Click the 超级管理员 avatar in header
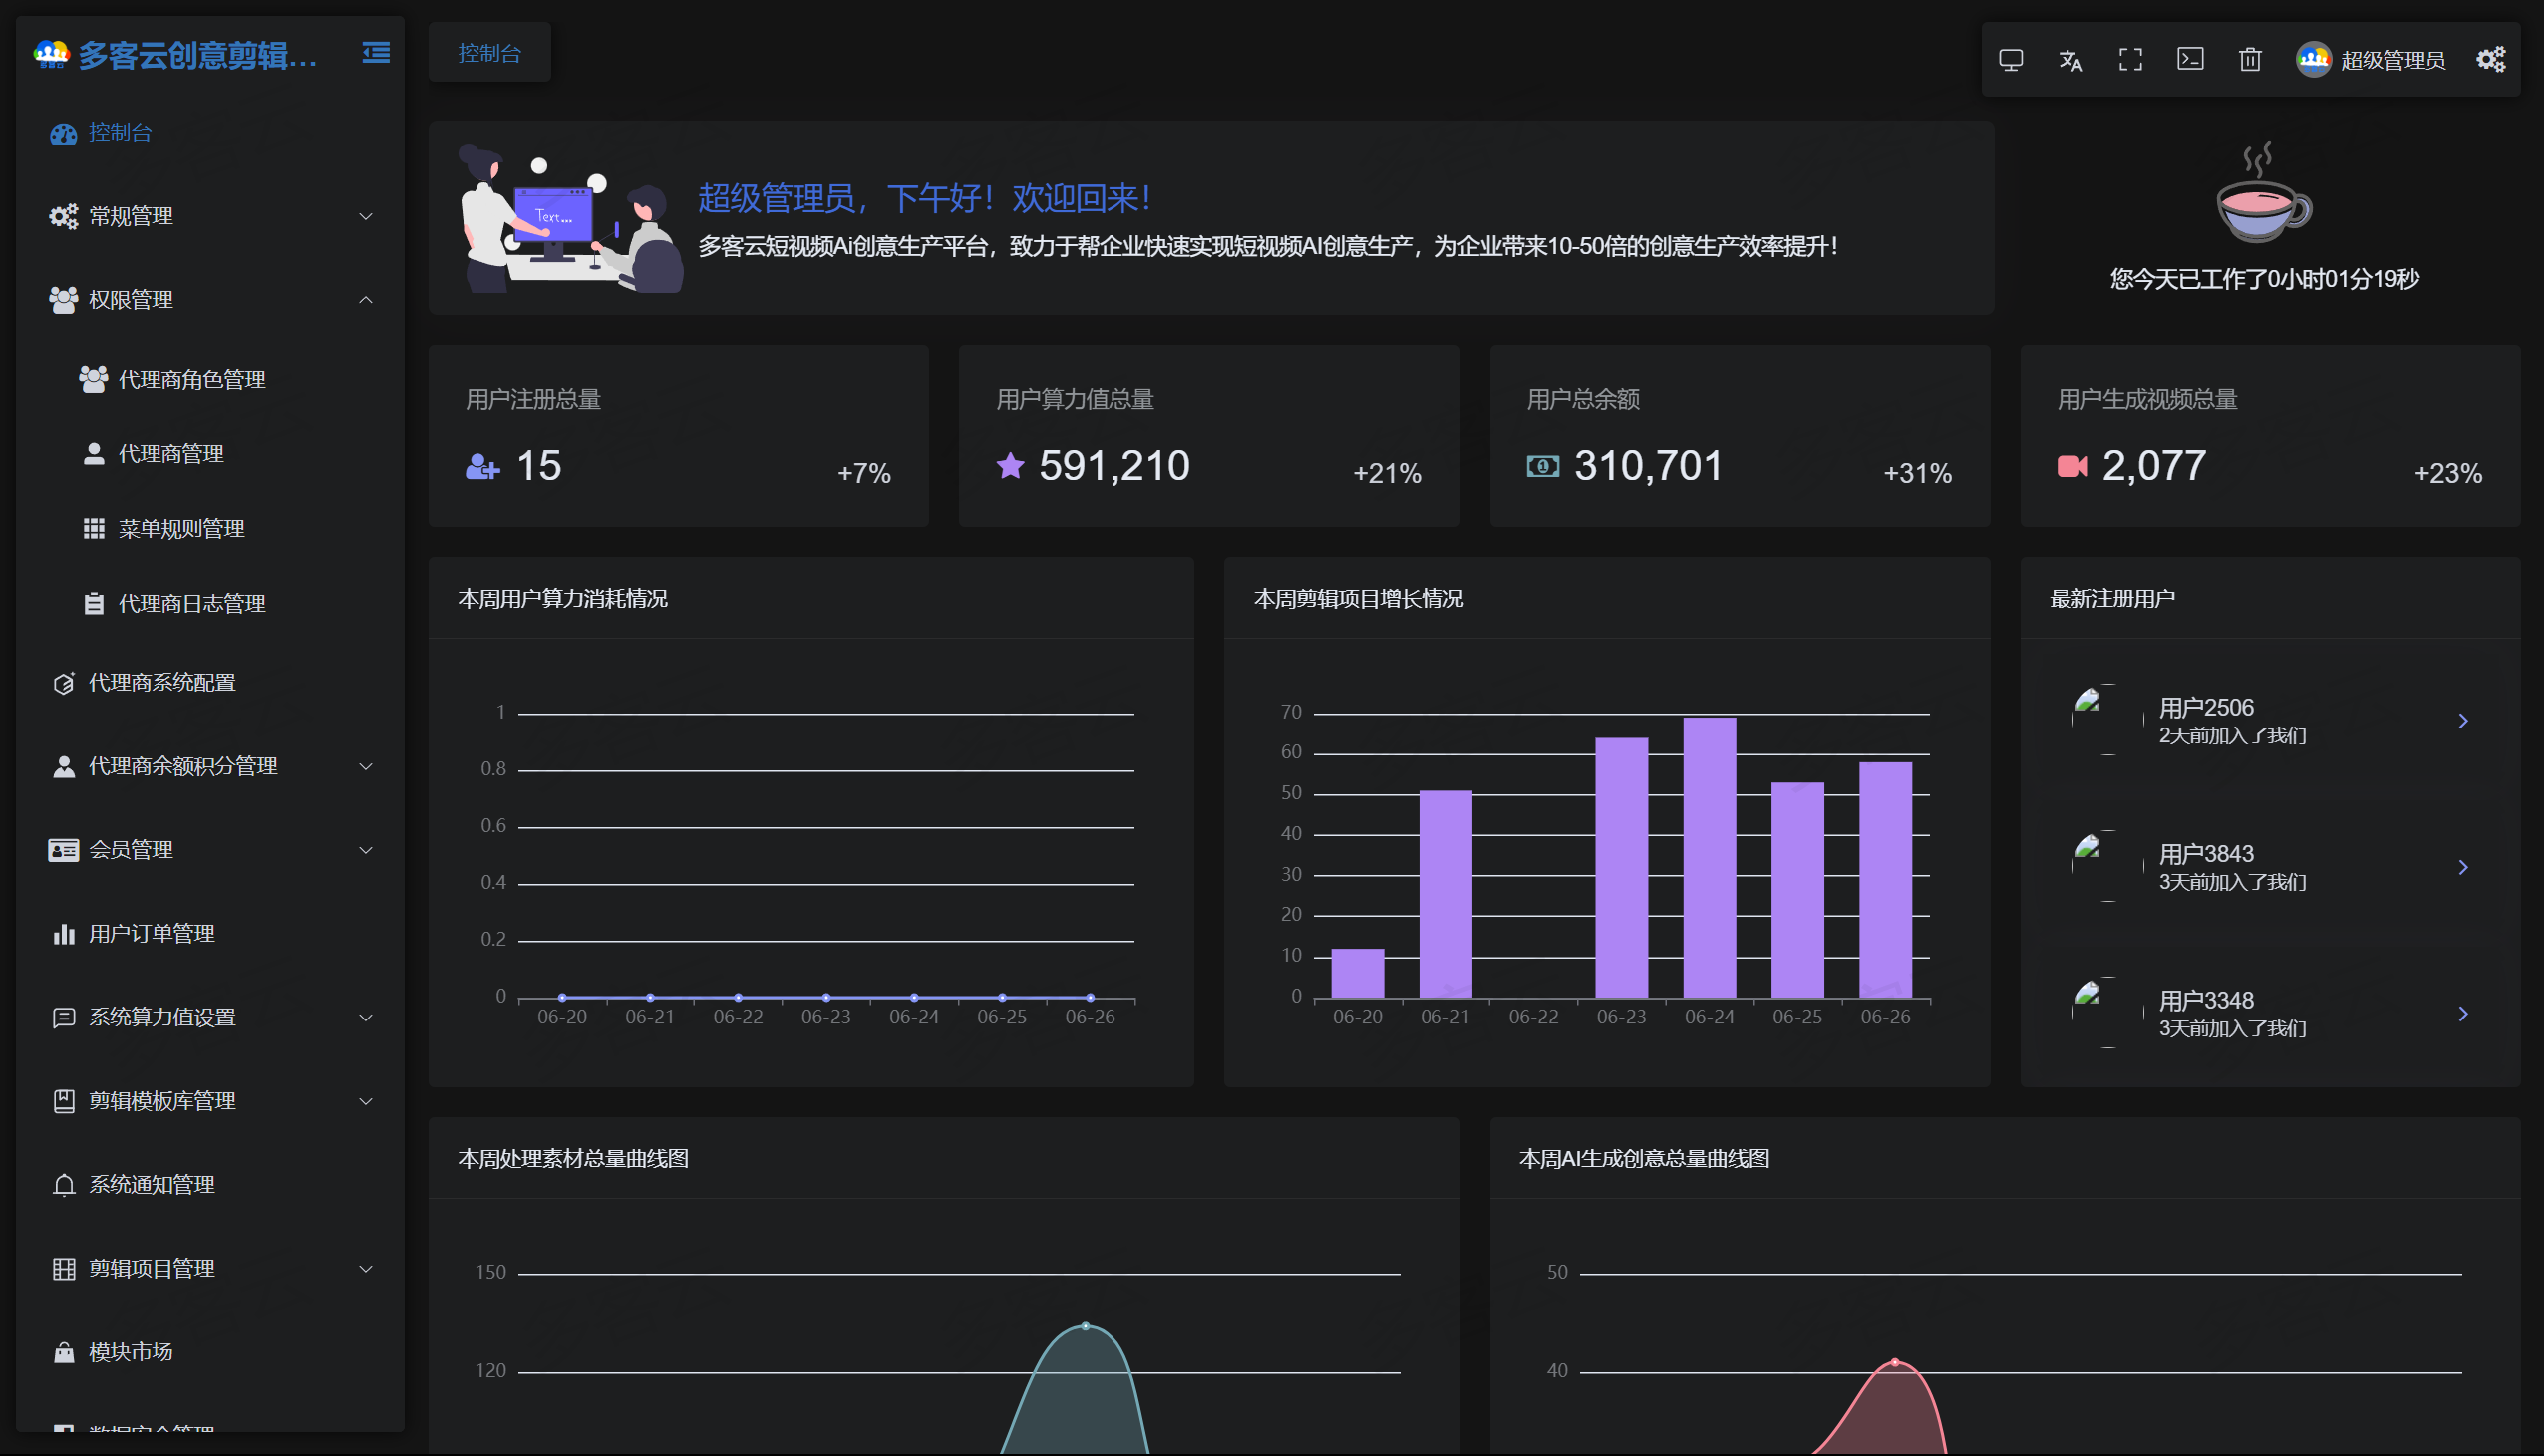This screenshot has width=2544, height=1456. click(x=2313, y=60)
